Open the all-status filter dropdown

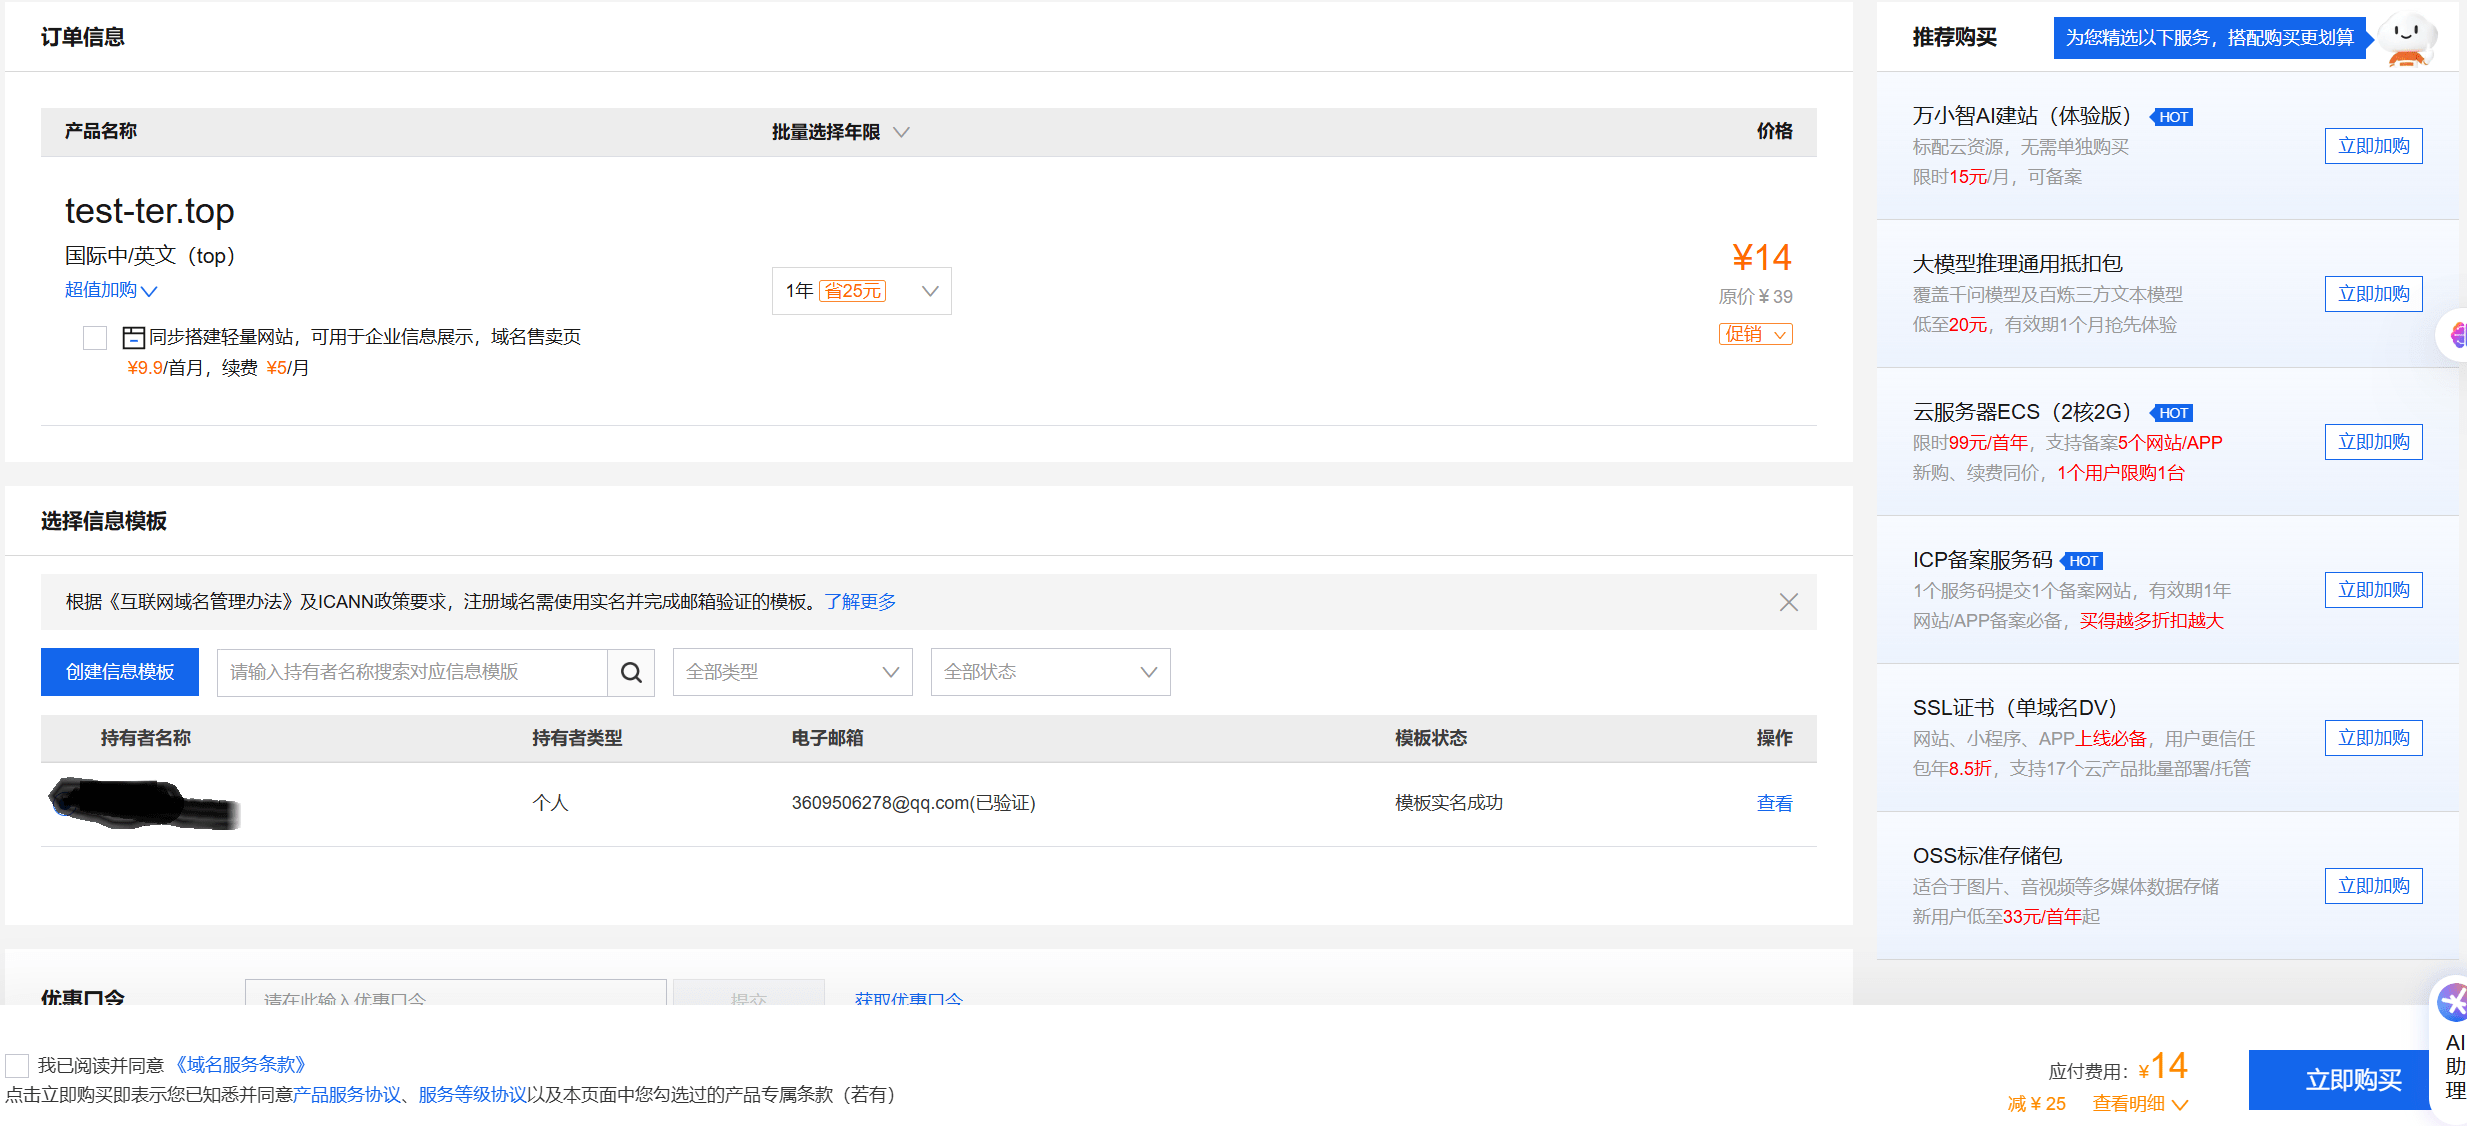[x=1050, y=672]
